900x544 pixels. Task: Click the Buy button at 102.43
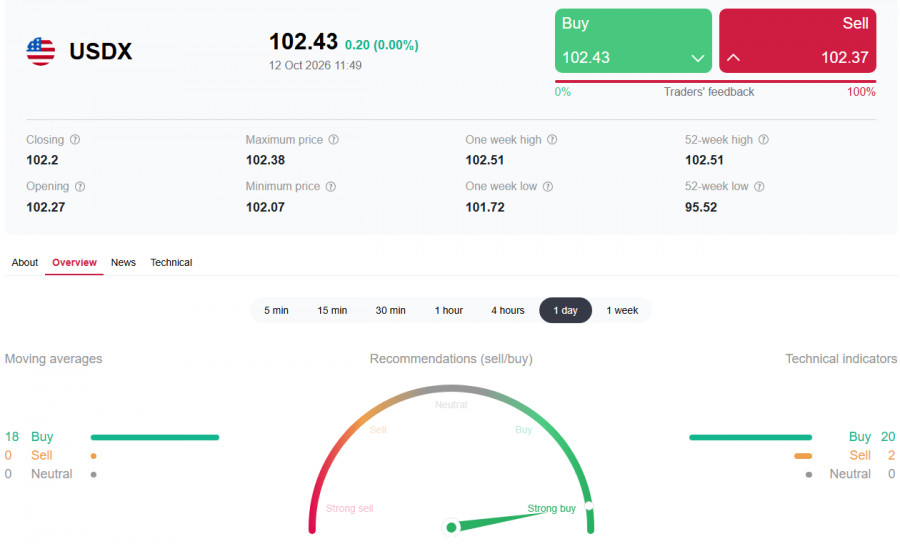click(633, 41)
